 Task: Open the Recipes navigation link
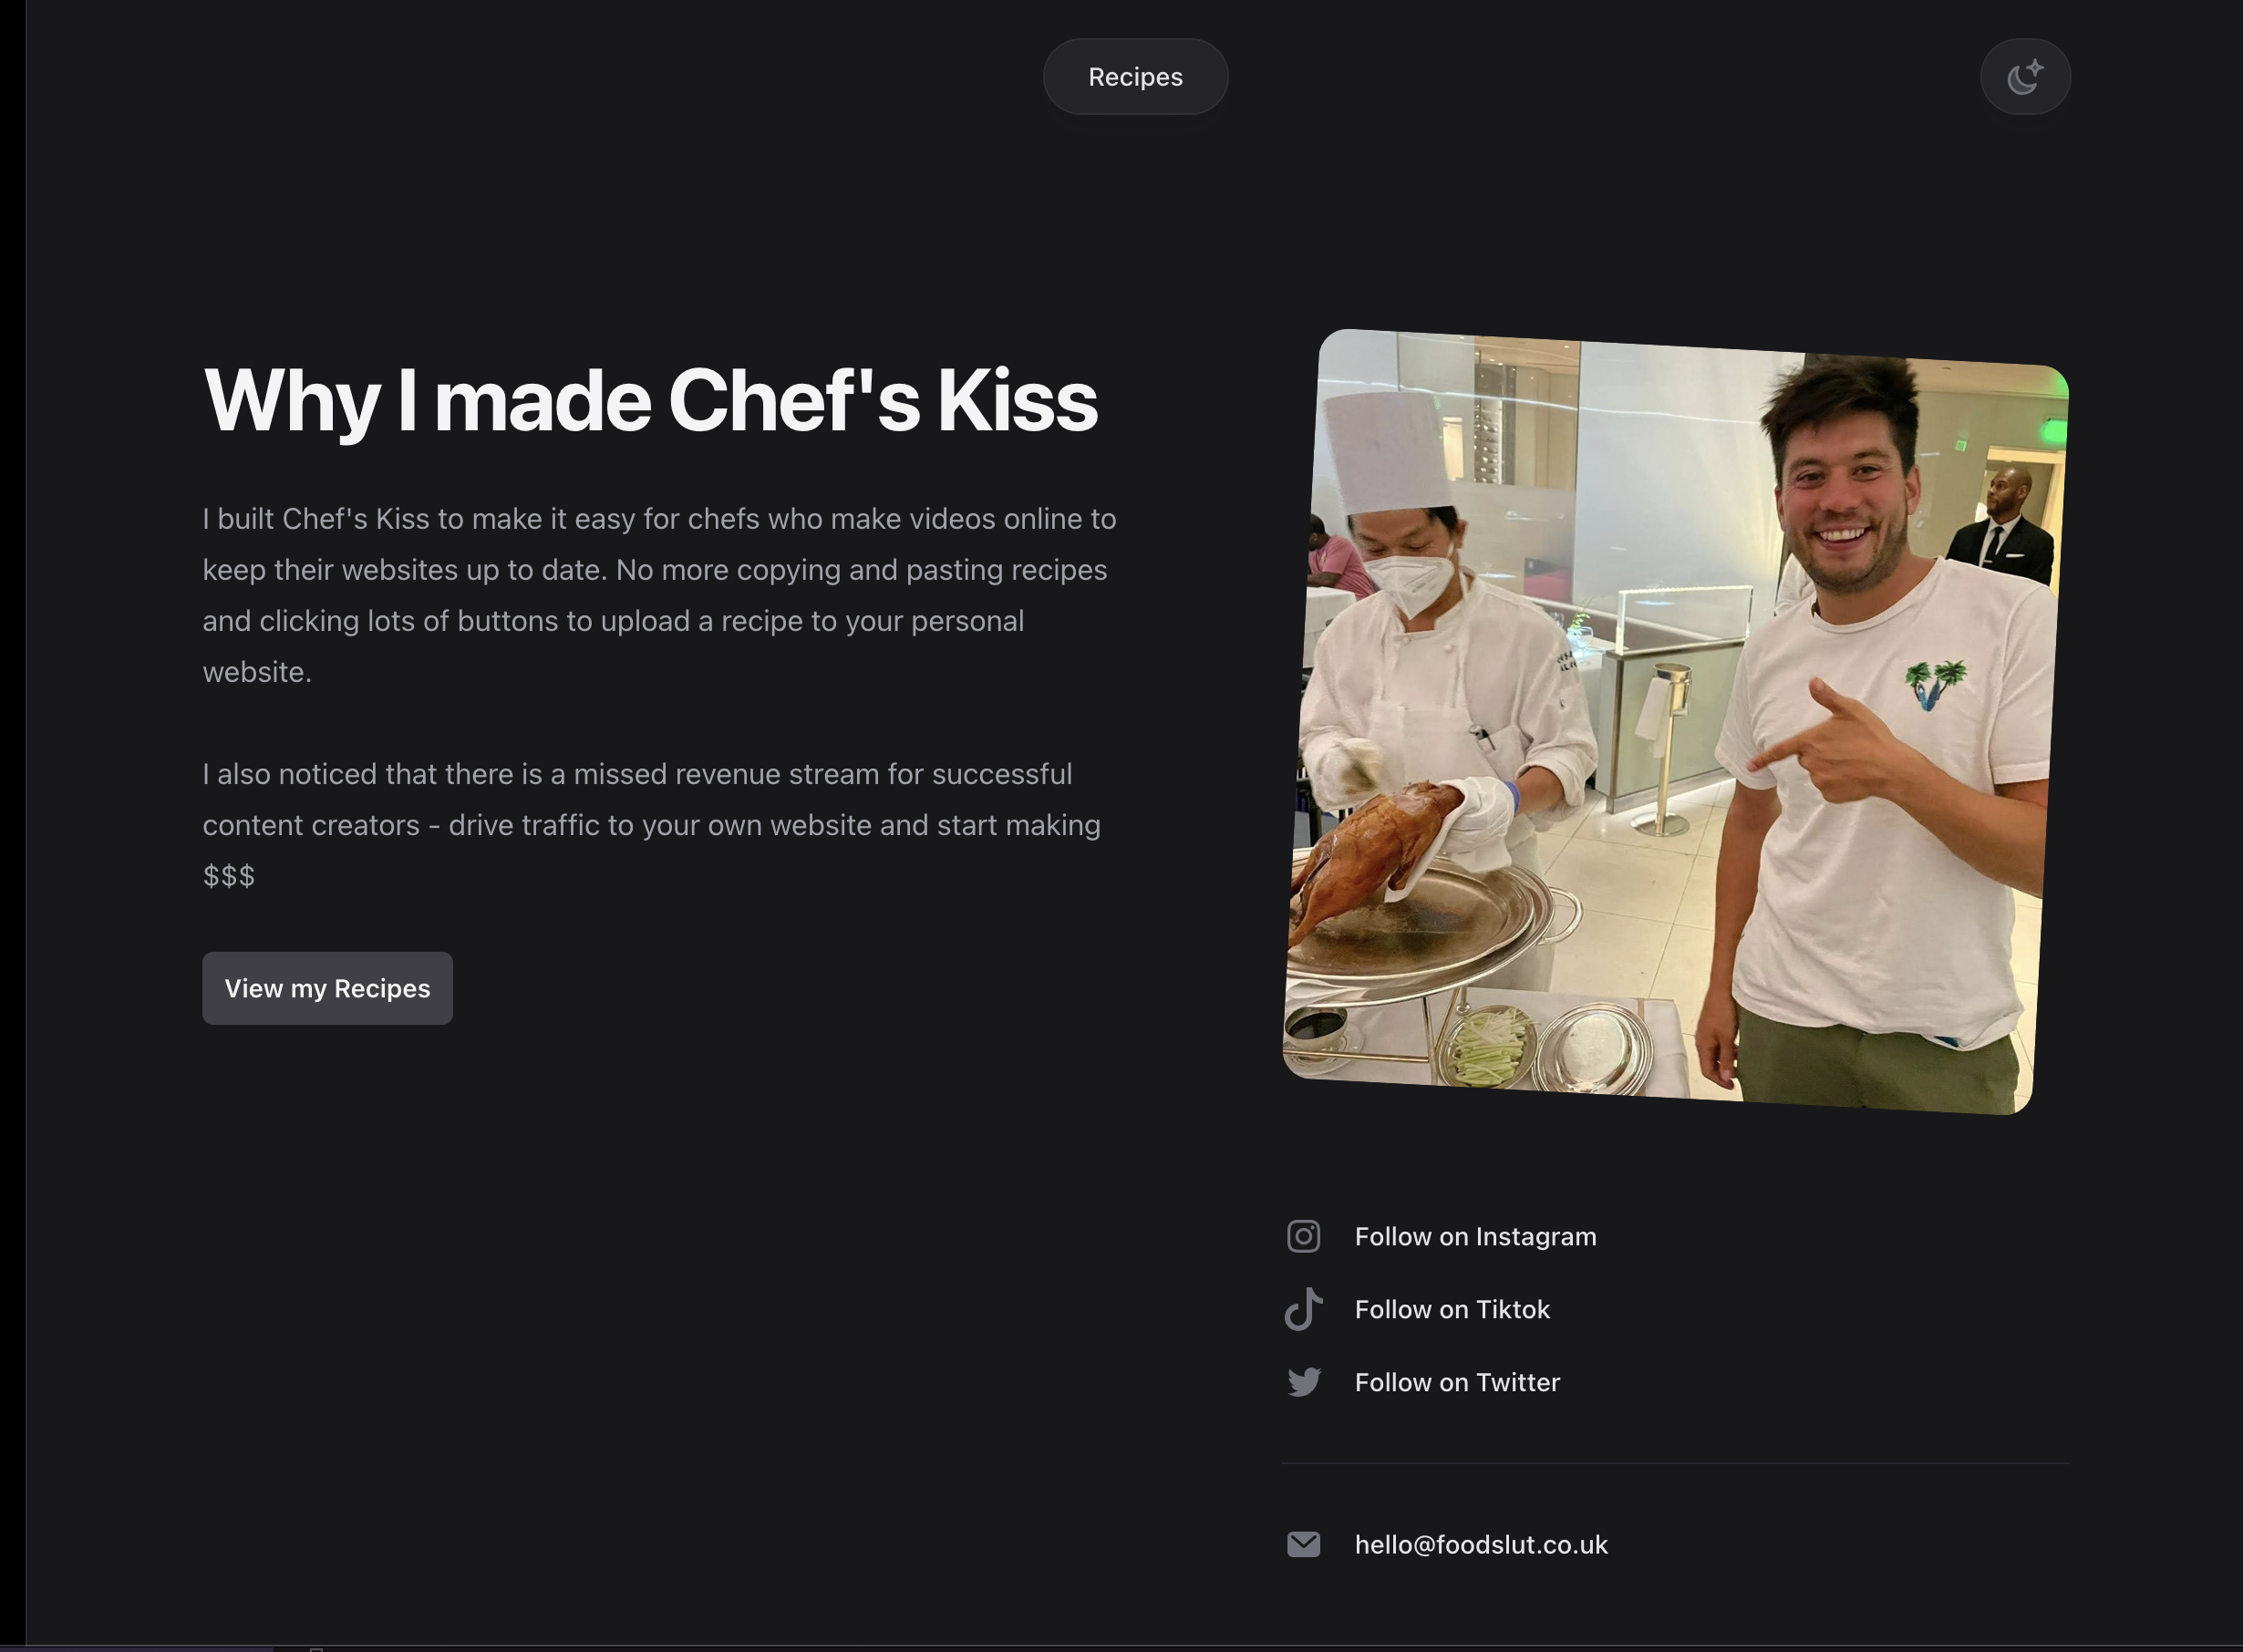click(x=1135, y=77)
